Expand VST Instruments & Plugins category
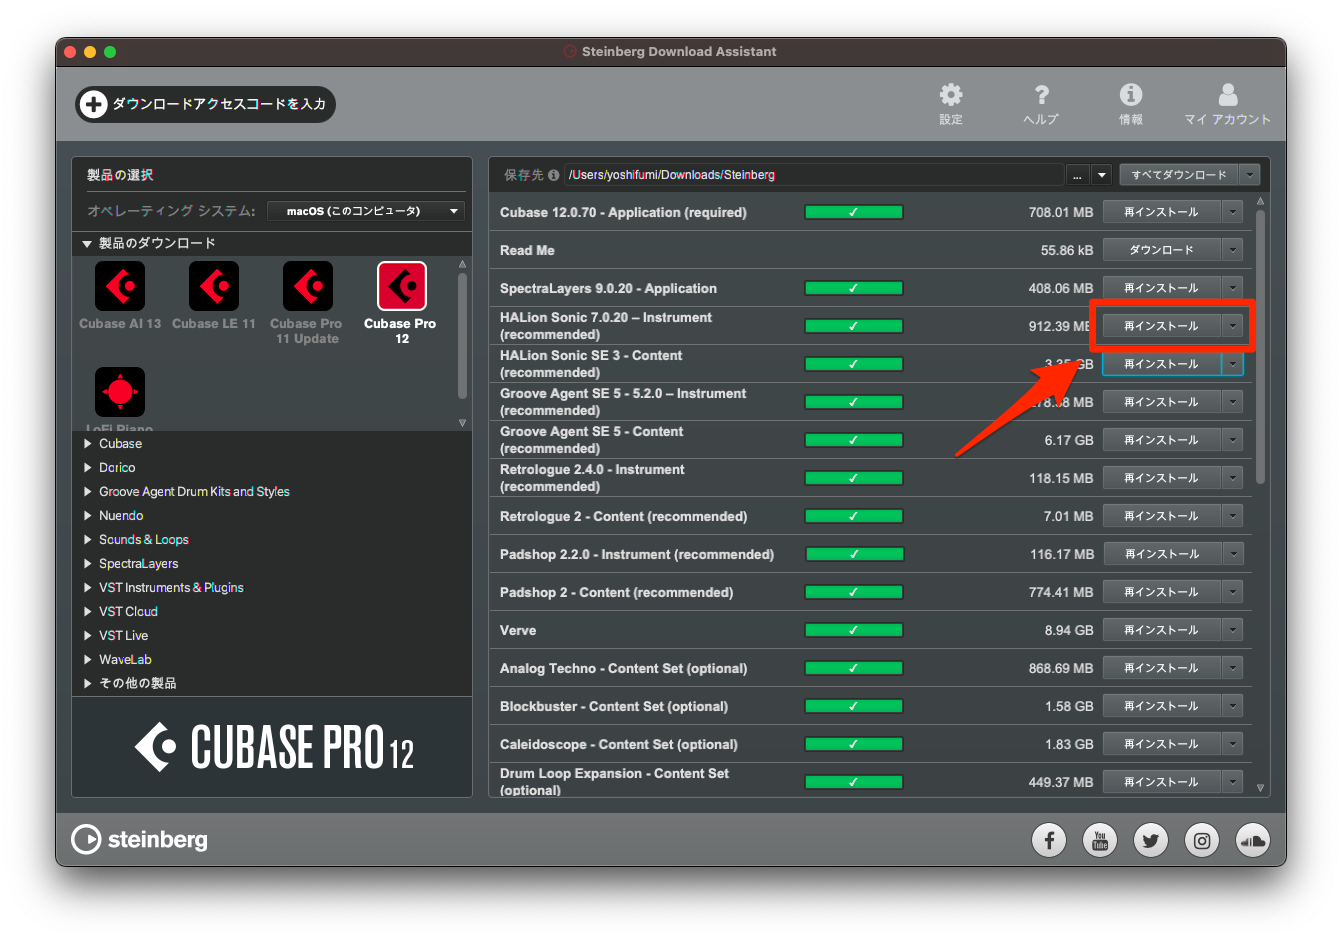This screenshot has width=1342, height=940. [88, 588]
